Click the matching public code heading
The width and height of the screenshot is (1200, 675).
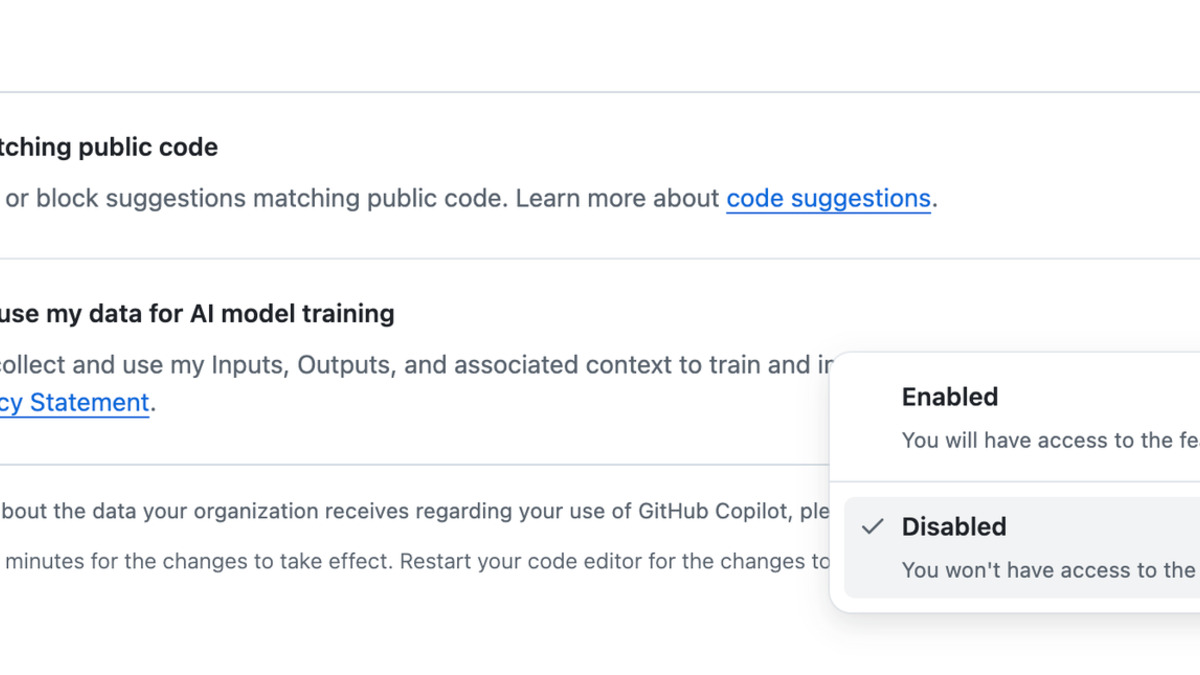click(x=108, y=147)
